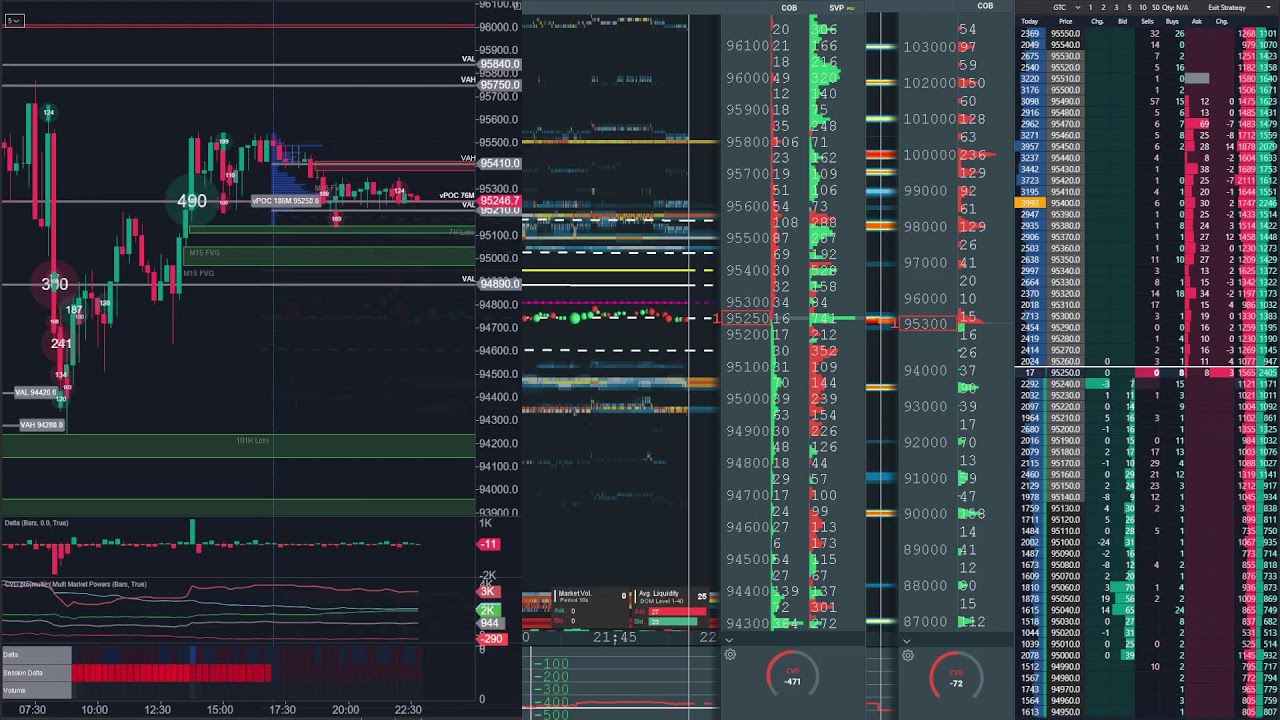Set order quantity preset to 5
The height and width of the screenshot is (720, 1280).
click(1130, 8)
